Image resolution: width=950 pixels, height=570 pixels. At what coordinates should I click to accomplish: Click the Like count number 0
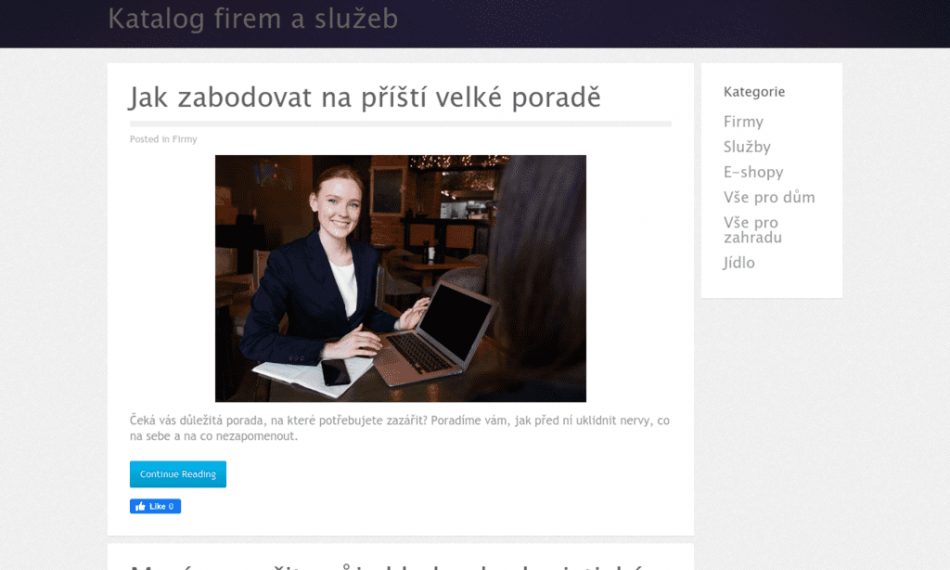(171, 506)
